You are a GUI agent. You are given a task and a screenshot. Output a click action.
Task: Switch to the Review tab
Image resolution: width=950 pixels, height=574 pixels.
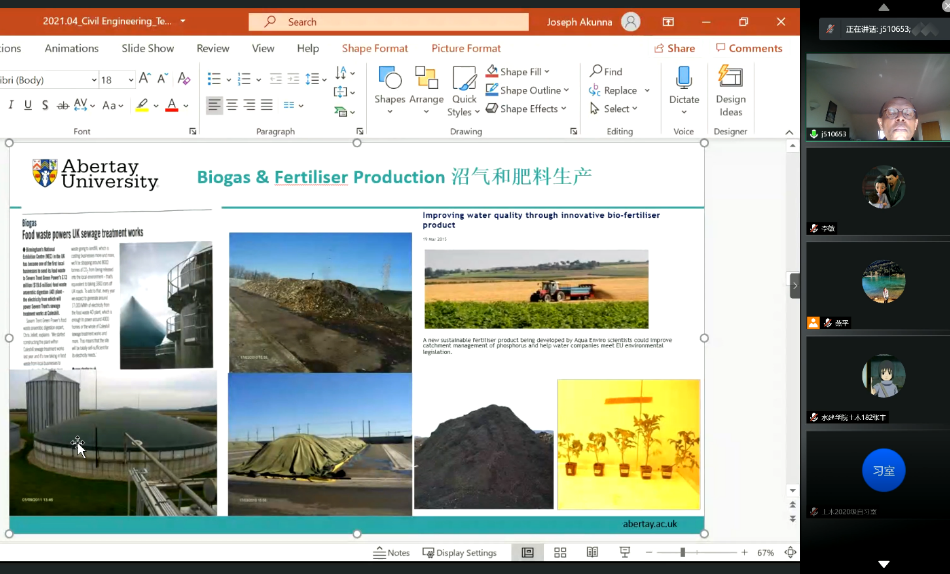pos(212,48)
